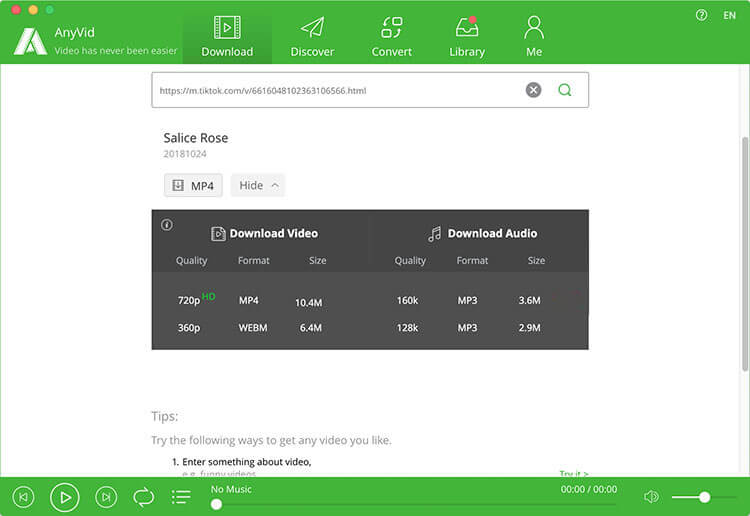Click the 2.9M audio size
This screenshot has width=750, height=516.
529,328
